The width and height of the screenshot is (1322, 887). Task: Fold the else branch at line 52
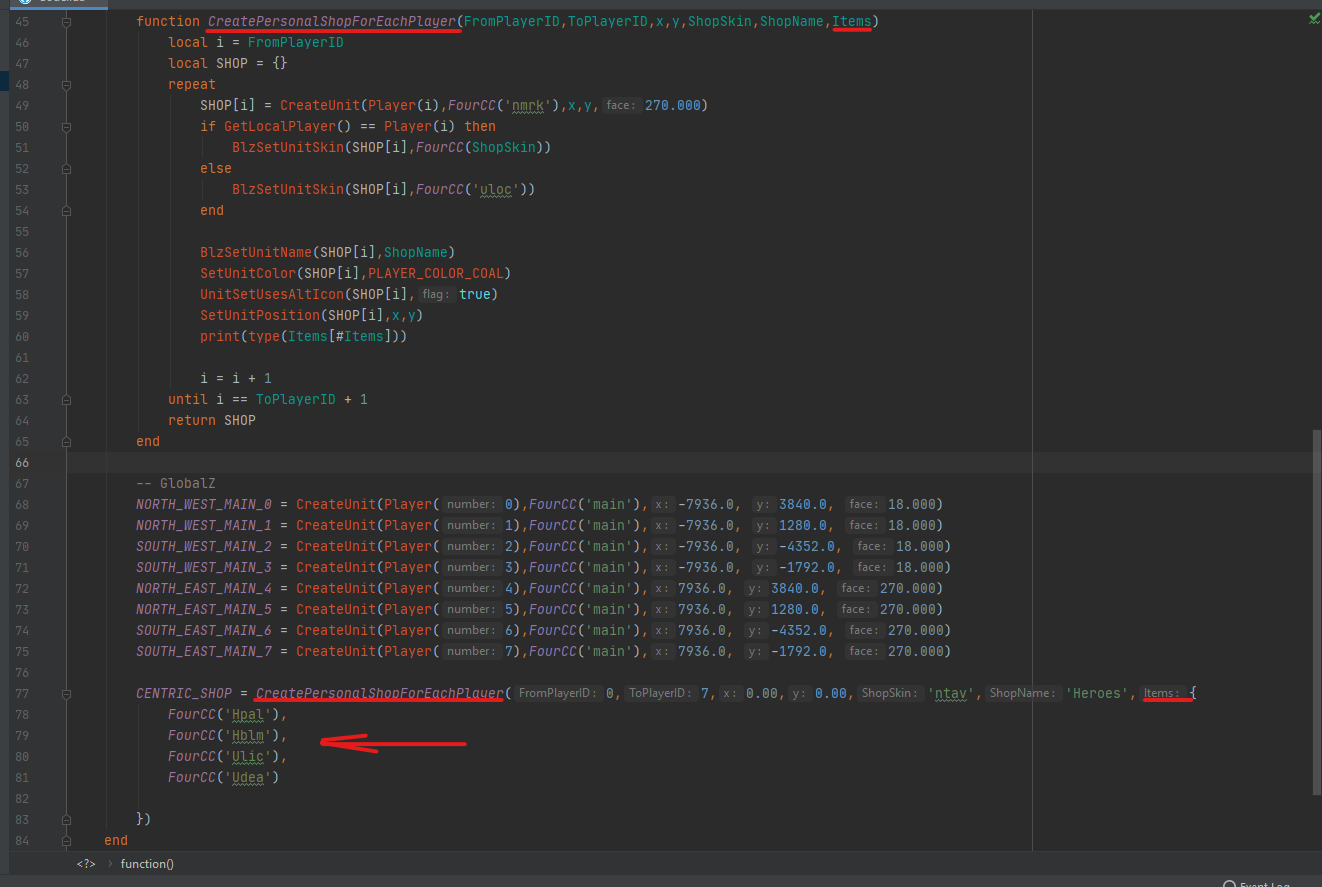[x=66, y=169]
